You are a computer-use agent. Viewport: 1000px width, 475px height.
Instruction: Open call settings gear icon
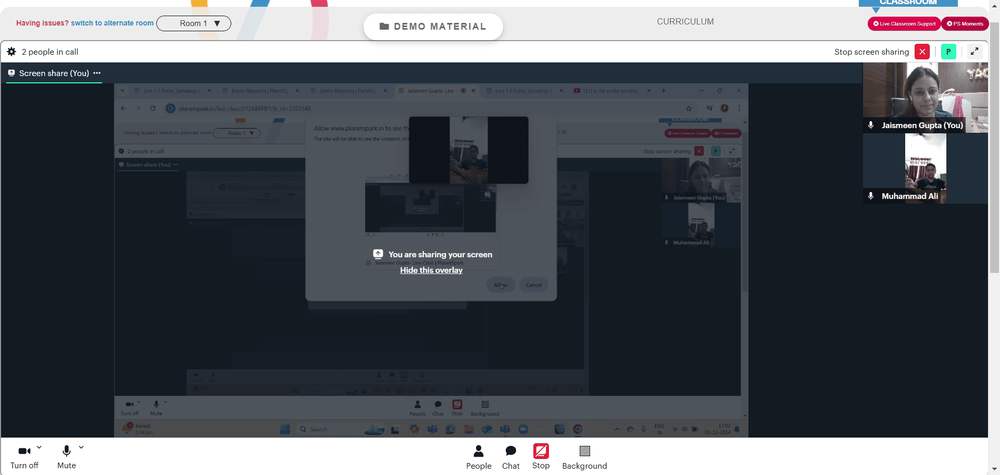coord(11,52)
